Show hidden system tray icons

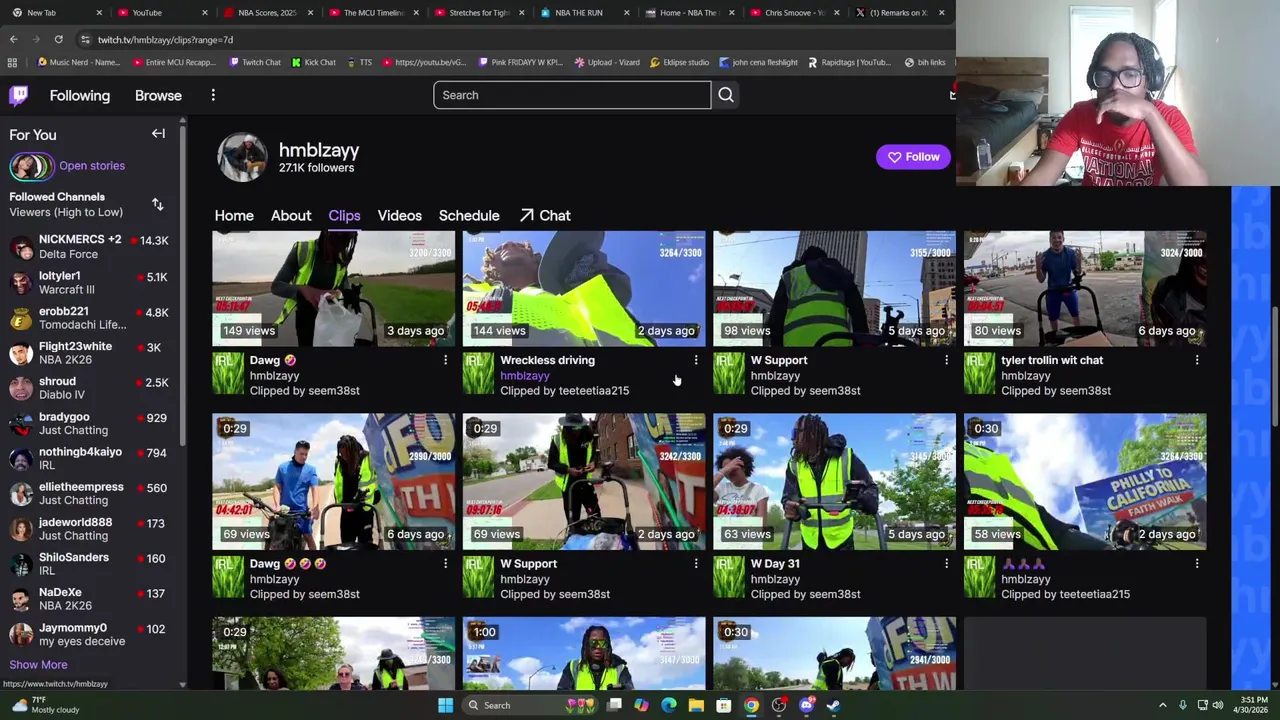(1162, 705)
